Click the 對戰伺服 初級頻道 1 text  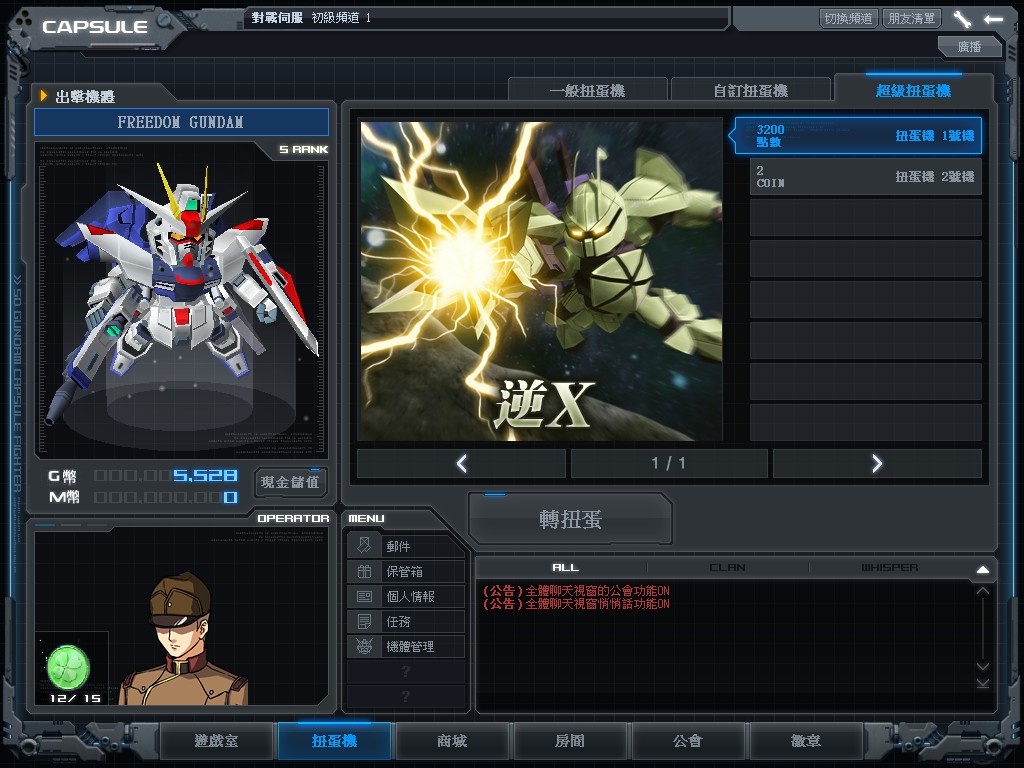point(312,18)
